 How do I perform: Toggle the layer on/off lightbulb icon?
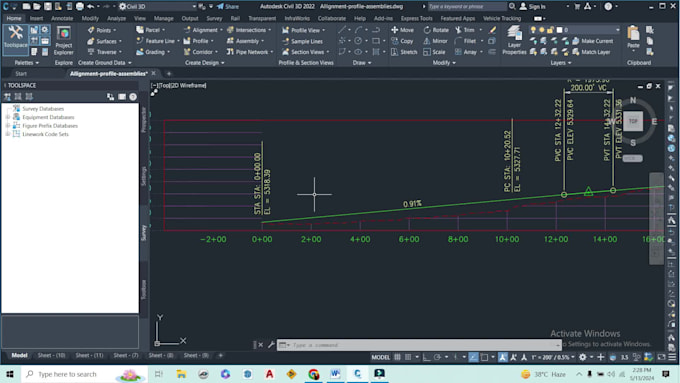[x=533, y=30]
